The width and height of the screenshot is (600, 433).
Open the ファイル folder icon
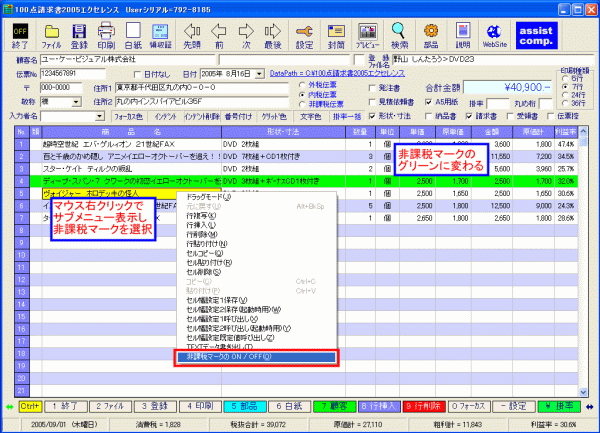(x=51, y=36)
